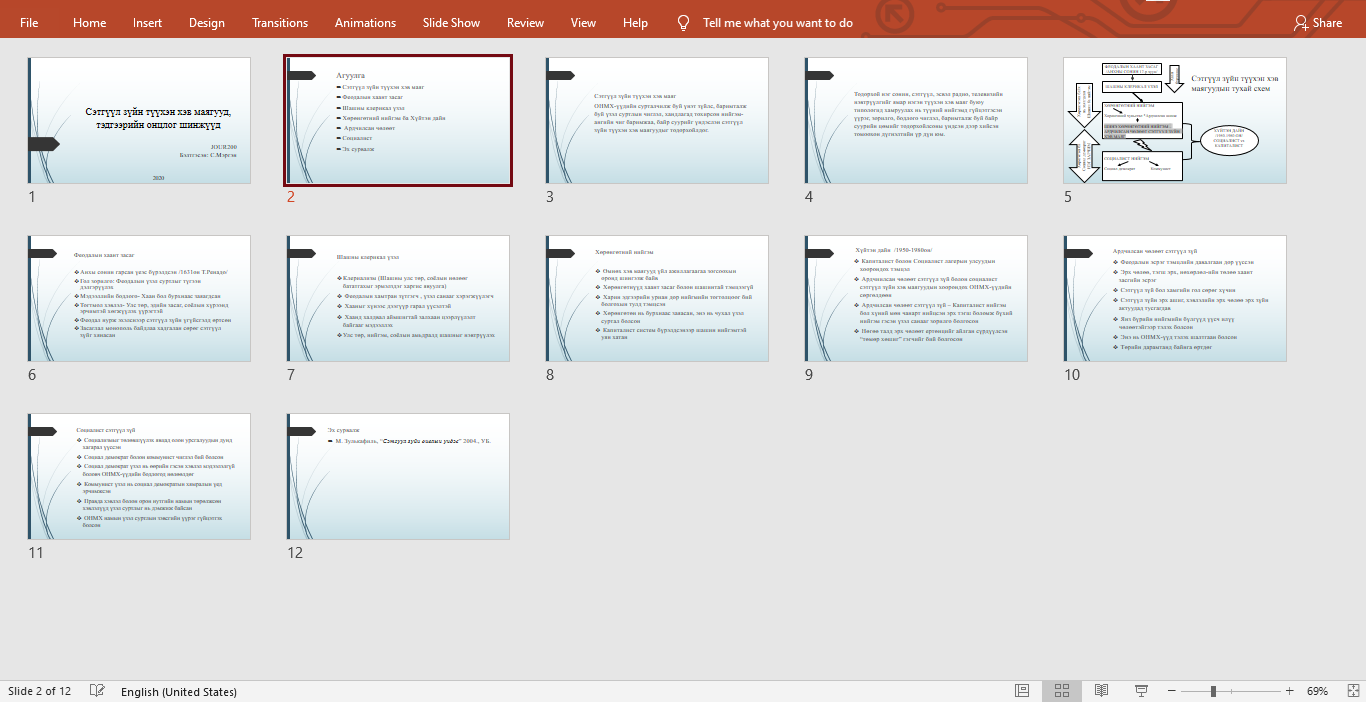Switch to the Transitions tab
Image resolution: width=1366 pixels, height=702 pixels.
280,22
